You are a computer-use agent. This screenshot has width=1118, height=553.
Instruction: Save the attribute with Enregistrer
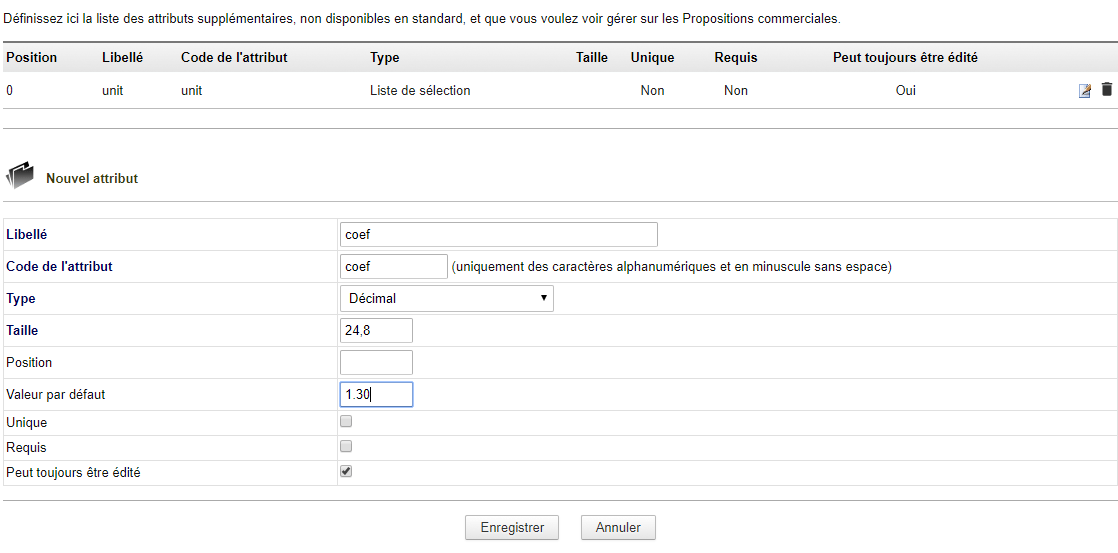click(x=512, y=528)
